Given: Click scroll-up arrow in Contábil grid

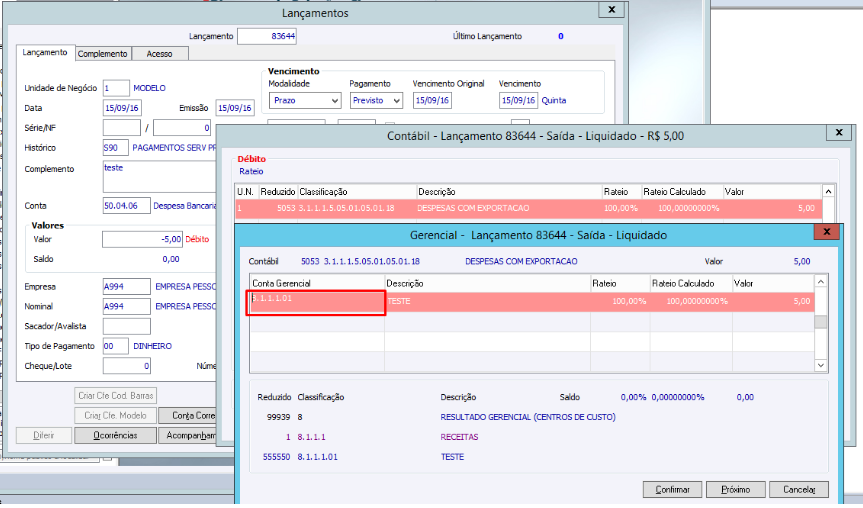Looking at the screenshot, I should tap(827, 191).
